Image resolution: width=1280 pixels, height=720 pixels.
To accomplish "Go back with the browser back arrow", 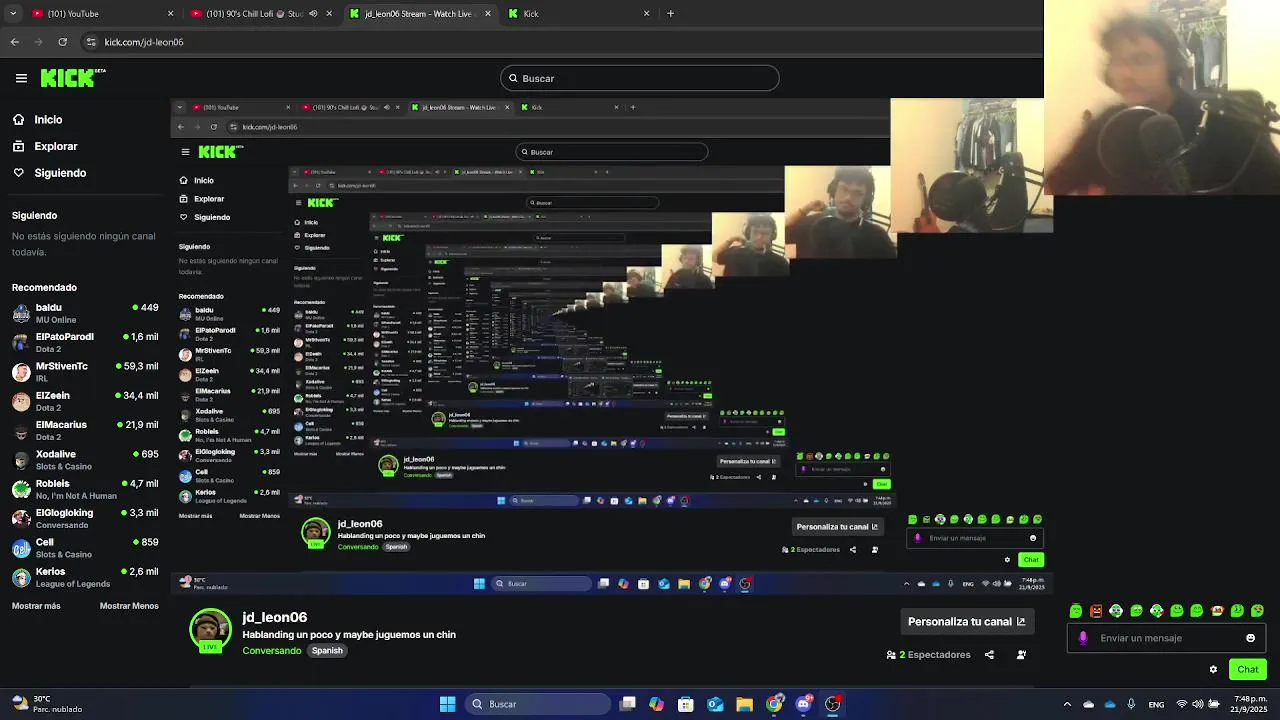I will (x=15, y=42).
